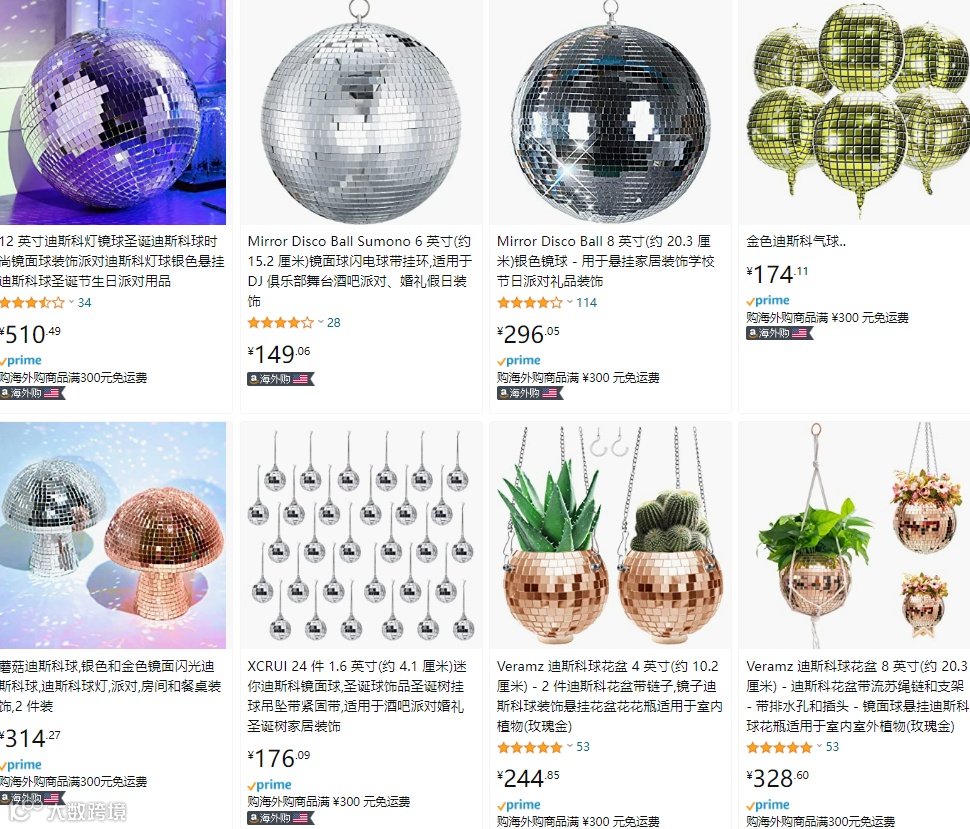
Task: Click the prime logo under ¥328.60 price
Action: pos(768,805)
